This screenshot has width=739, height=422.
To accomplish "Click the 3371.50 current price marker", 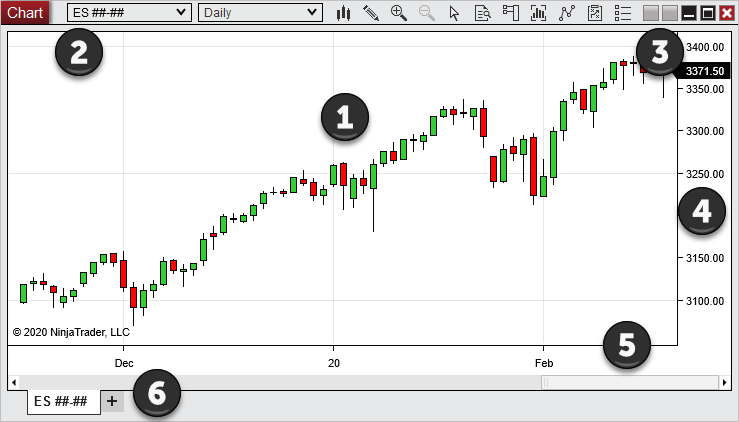I will click(x=704, y=71).
